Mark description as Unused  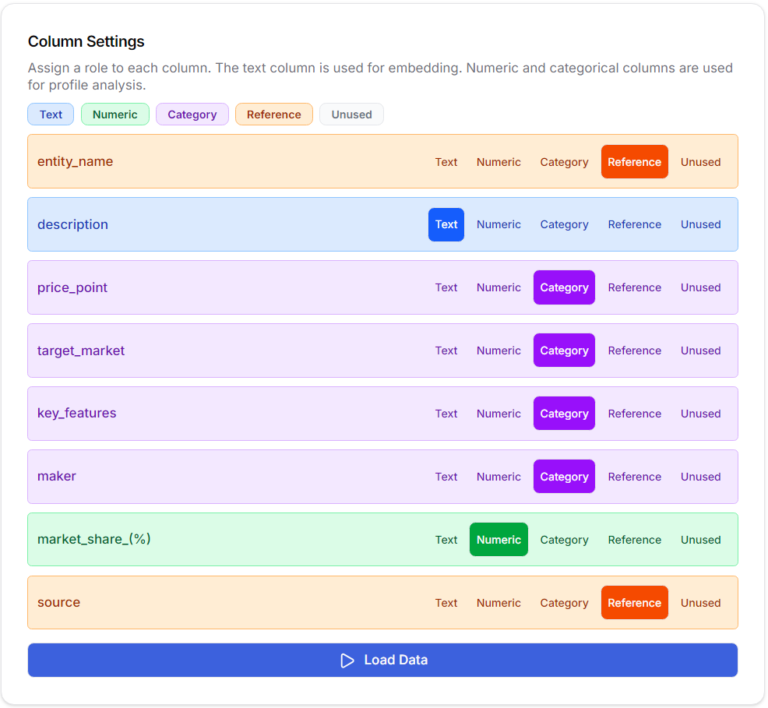point(700,224)
